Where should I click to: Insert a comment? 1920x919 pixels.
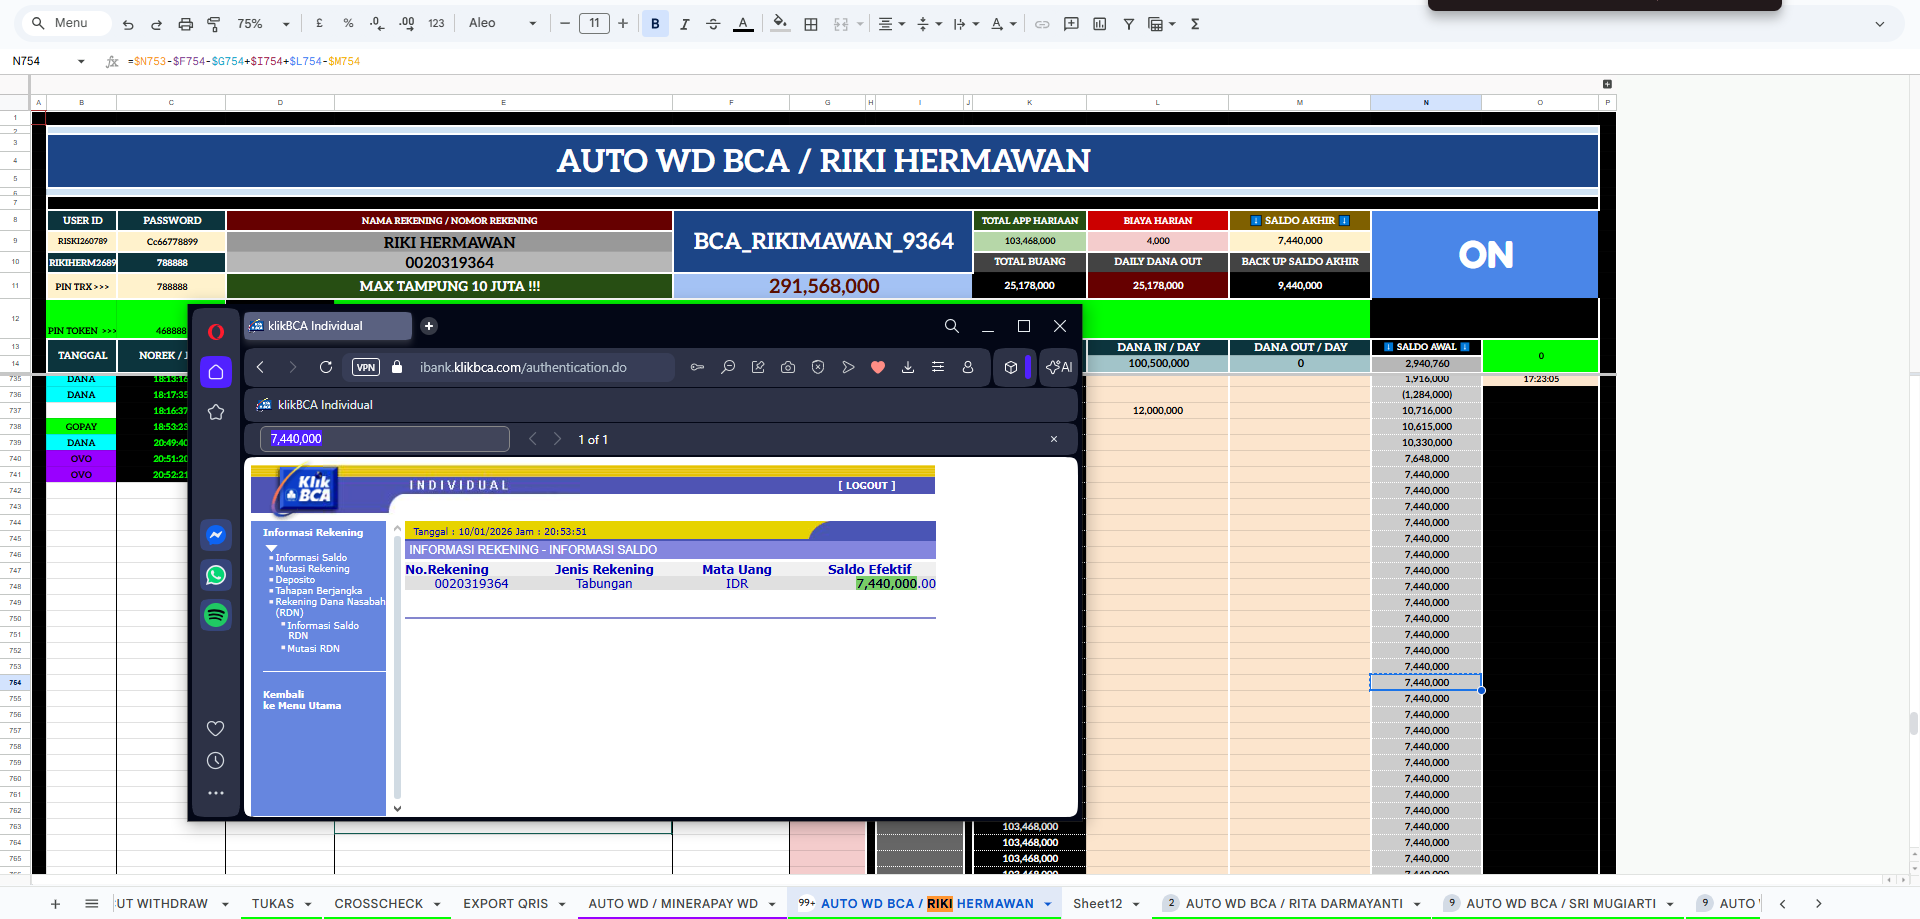point(1071,24)
